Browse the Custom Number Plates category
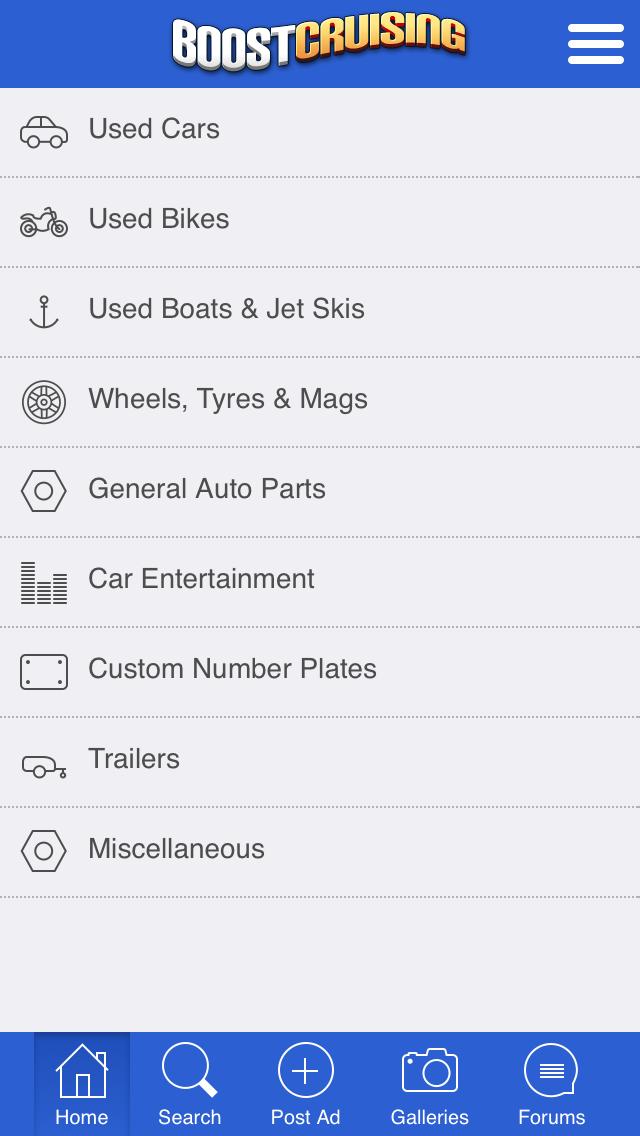 coord(233,669)
